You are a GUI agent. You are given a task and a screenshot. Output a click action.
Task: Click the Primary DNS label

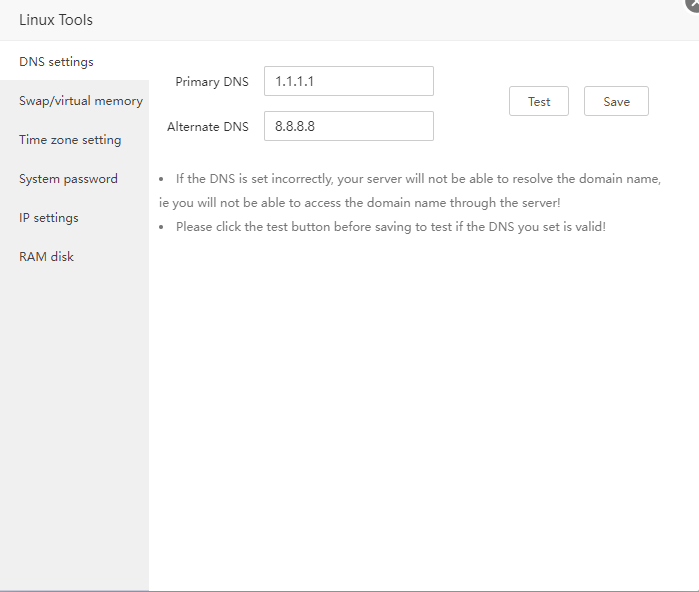click(211, 82)
